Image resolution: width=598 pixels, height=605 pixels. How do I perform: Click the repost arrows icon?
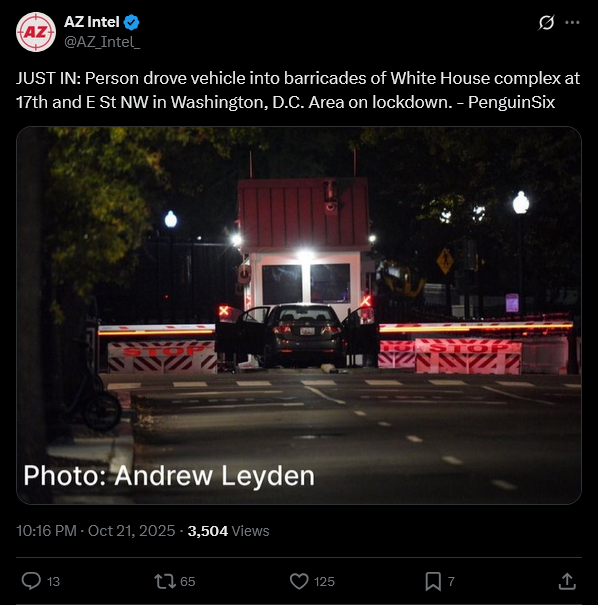[165, 581]
